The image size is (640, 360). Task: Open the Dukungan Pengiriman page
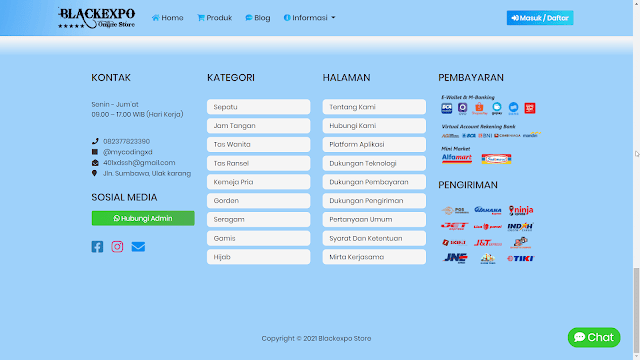pyautogui.click(x=374, y=201)
